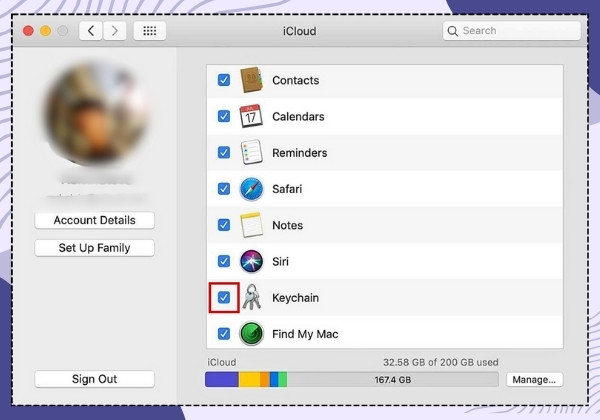The height and width of the screenshot is (420, 600).
Task: Go forward with the right chevron button
Action: (114, 31)
